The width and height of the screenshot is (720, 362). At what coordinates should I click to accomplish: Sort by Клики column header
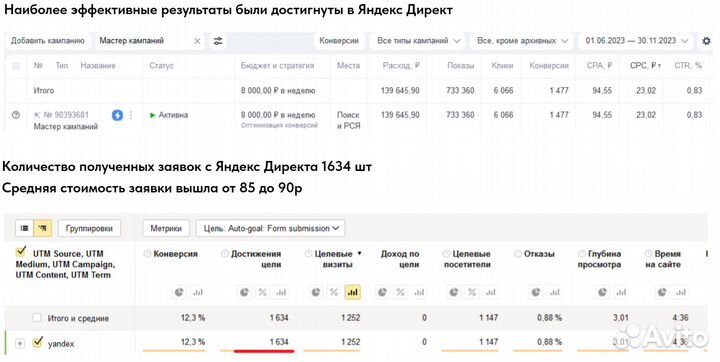502,66
